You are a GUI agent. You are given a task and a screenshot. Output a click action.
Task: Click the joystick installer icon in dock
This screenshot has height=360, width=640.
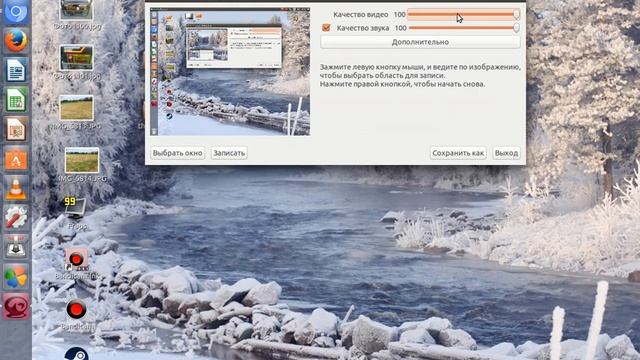(16, 247)
